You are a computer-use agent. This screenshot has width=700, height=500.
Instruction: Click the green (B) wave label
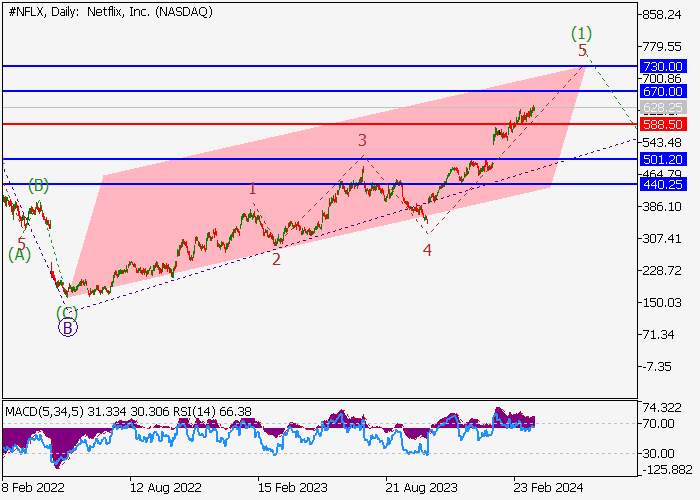[38, 185]
